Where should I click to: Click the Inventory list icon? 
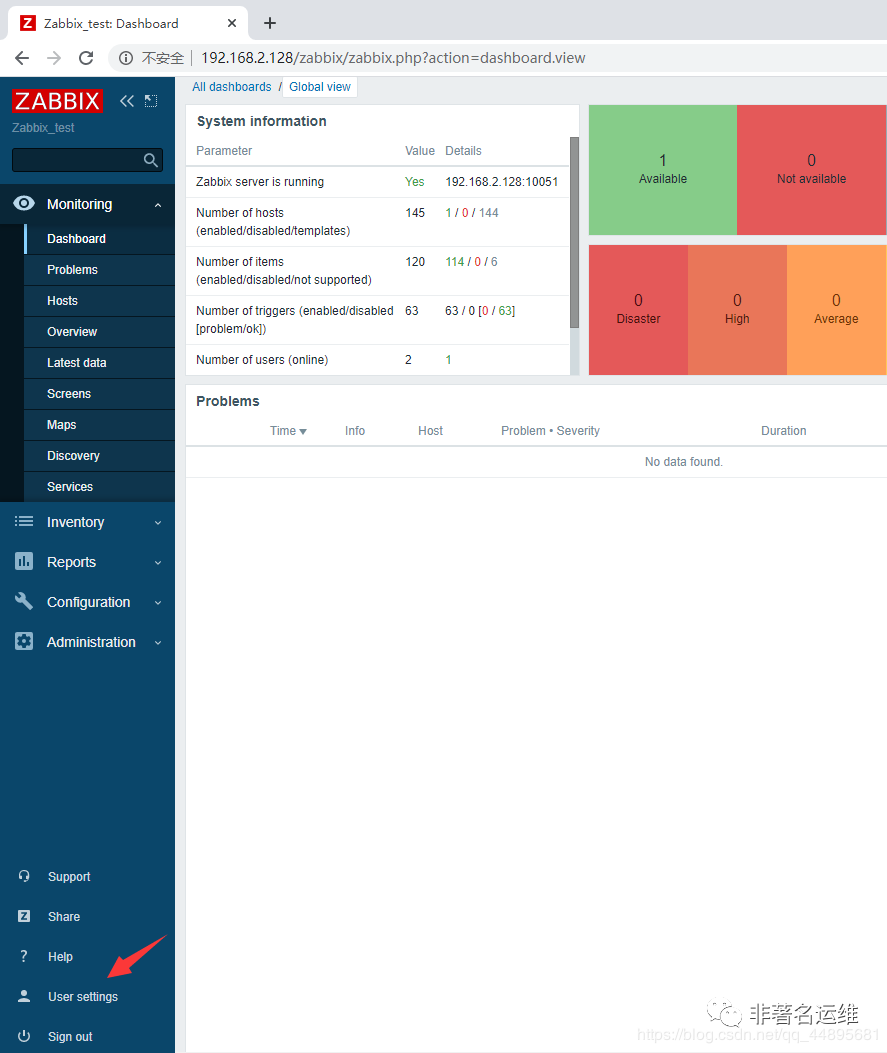[x=24, y=521]
